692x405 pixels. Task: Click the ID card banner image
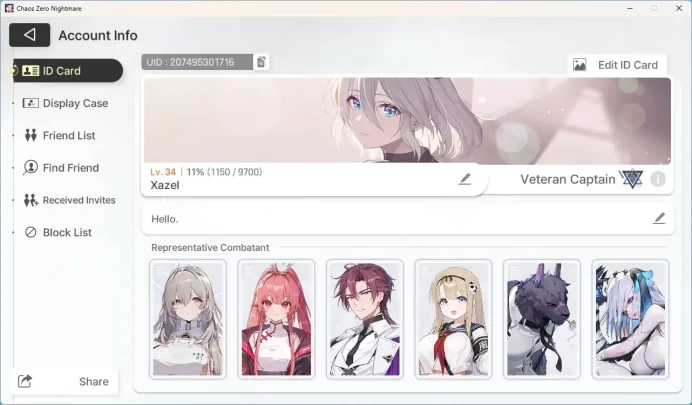[407, 121]
